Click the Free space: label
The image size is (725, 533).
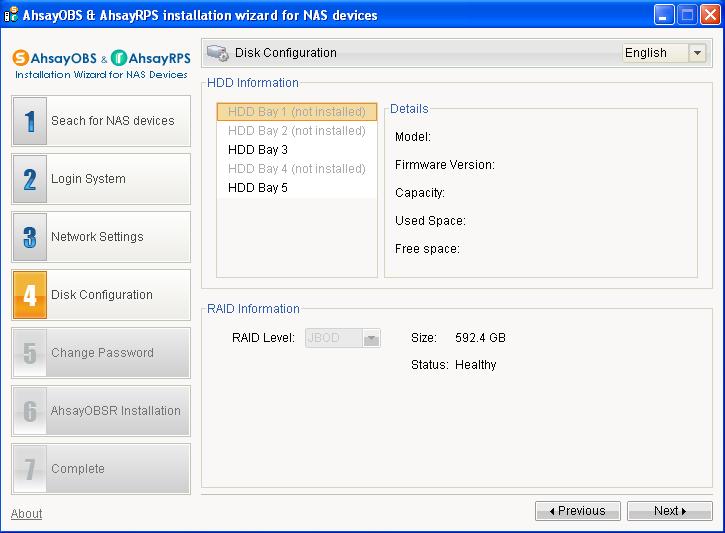pyautogui.click(x=427, y=249)
